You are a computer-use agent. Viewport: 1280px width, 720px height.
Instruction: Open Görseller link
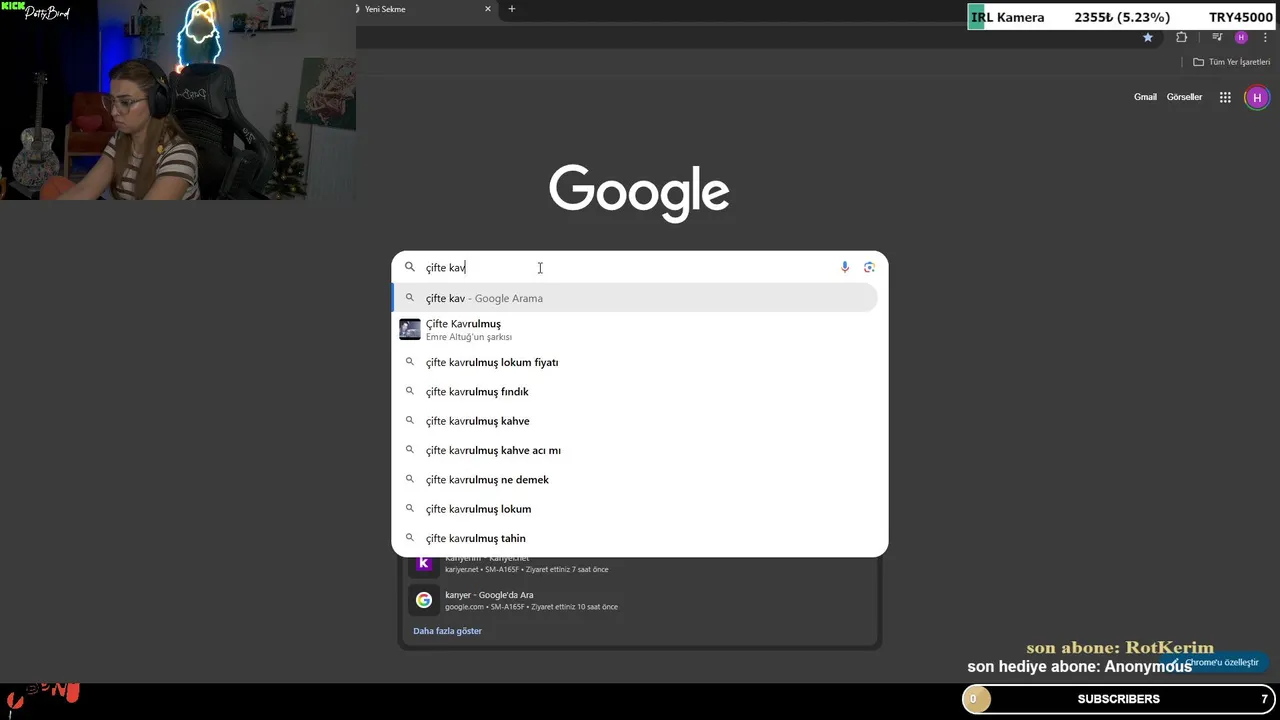(1184, 97)
